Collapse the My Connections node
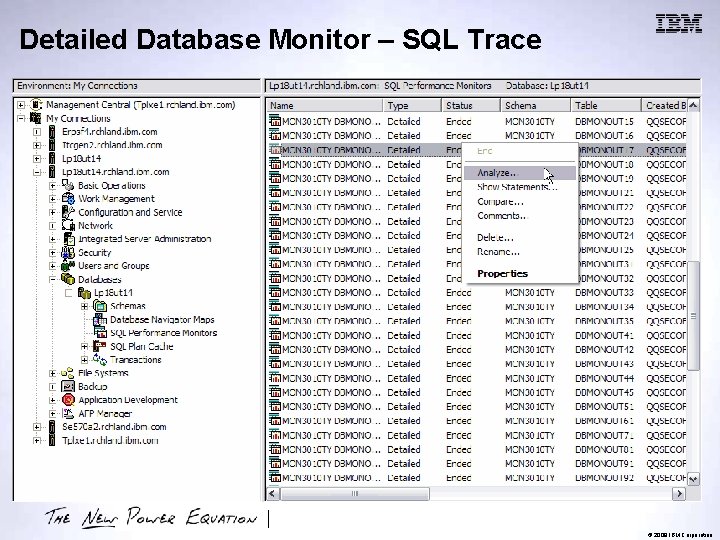 coord(21,118)
